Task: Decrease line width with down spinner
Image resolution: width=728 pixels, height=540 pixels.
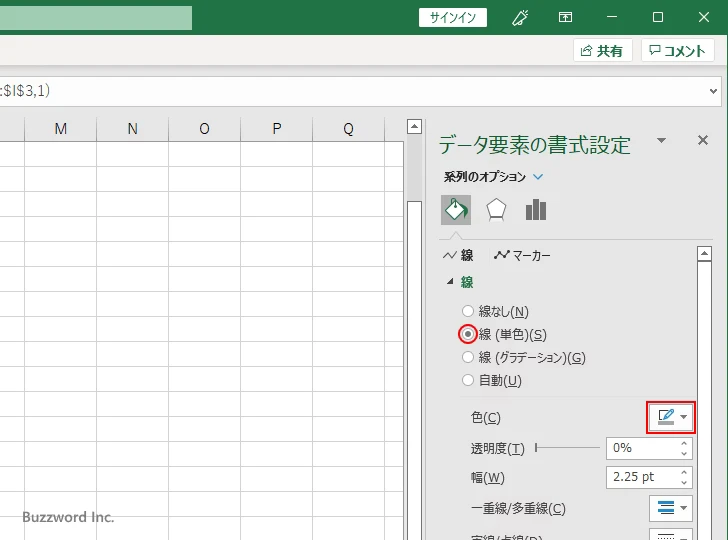Action: point(684,483)
